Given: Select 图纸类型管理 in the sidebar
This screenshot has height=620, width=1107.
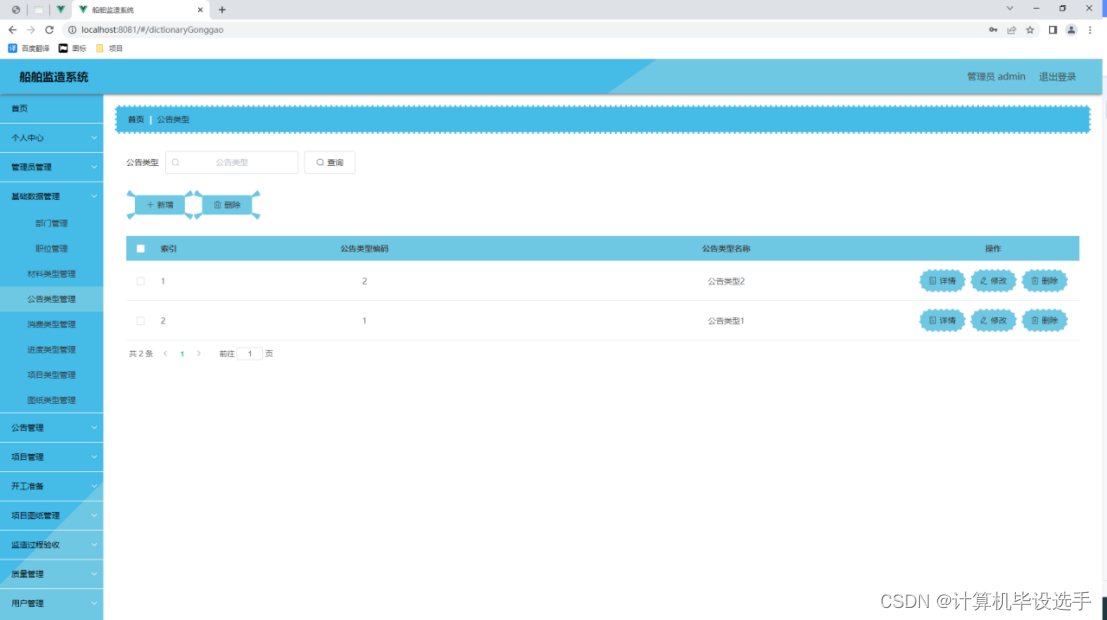Looking at the screenshot, I should pos(52,400).
